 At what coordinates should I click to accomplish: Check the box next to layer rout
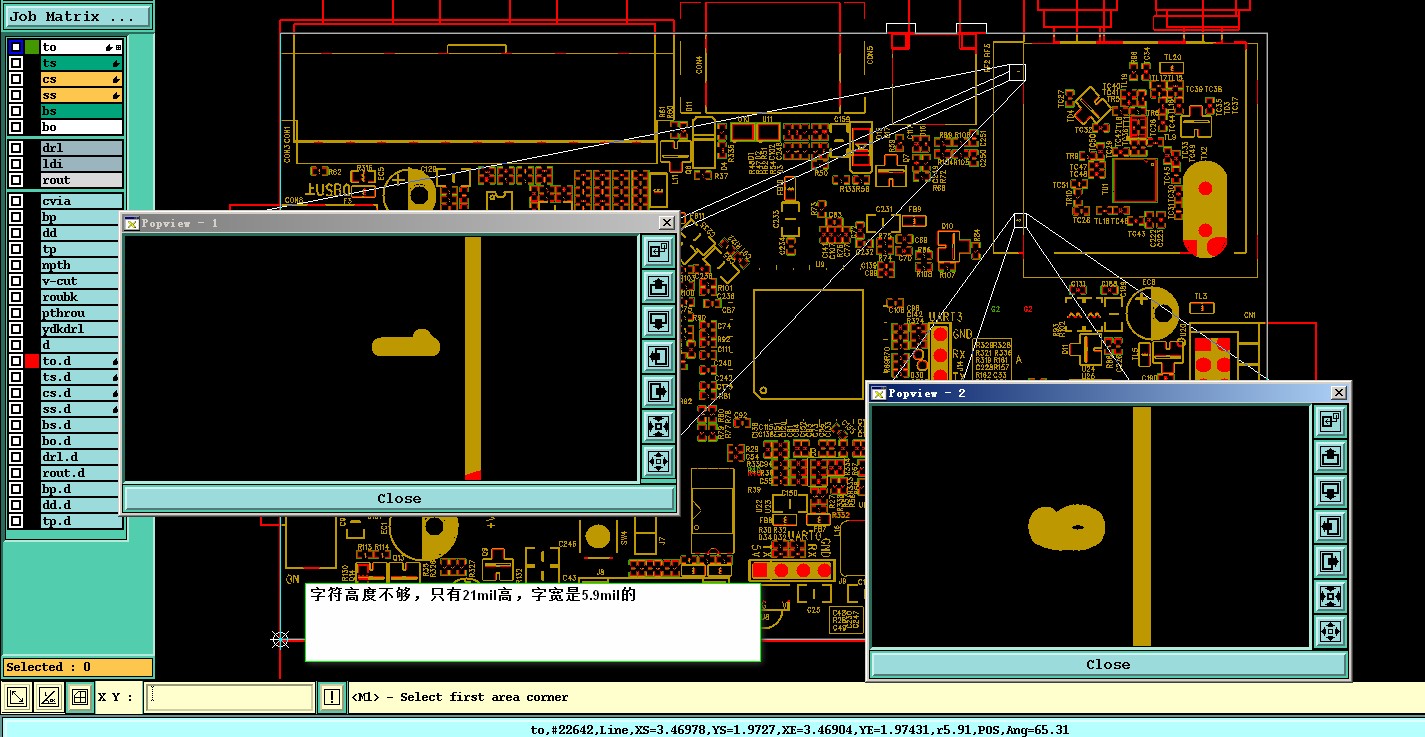[16, 180]
